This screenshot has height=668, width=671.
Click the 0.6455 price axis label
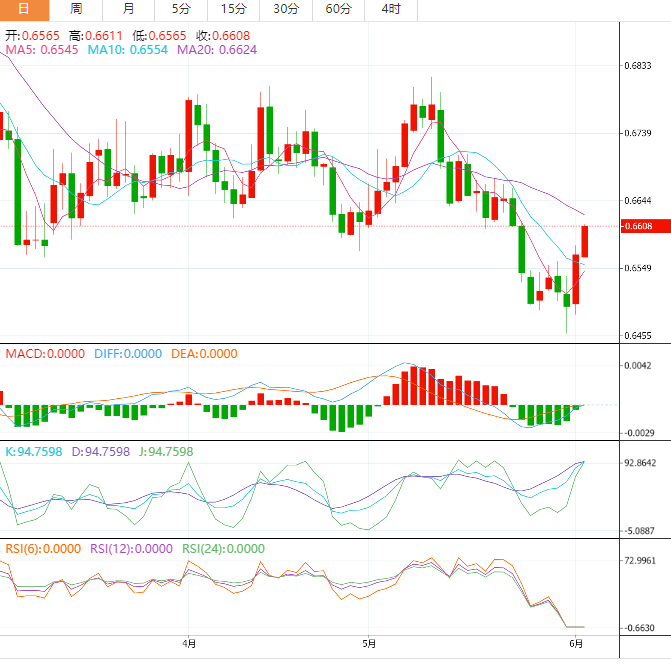point(638,336)
